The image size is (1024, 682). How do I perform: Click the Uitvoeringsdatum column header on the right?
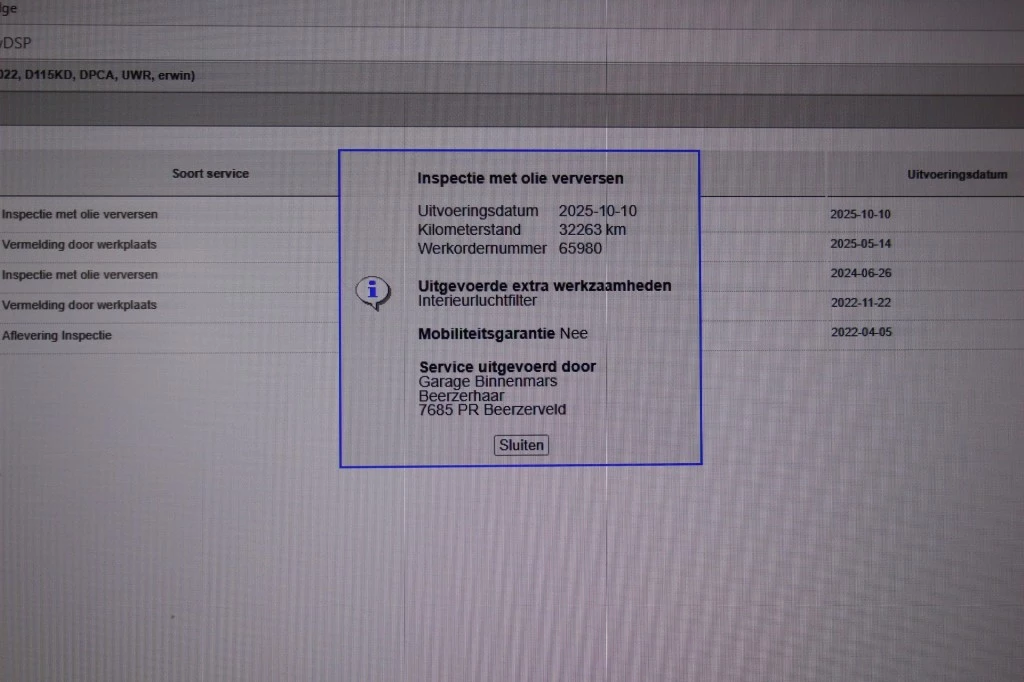[x=957, y=175]
